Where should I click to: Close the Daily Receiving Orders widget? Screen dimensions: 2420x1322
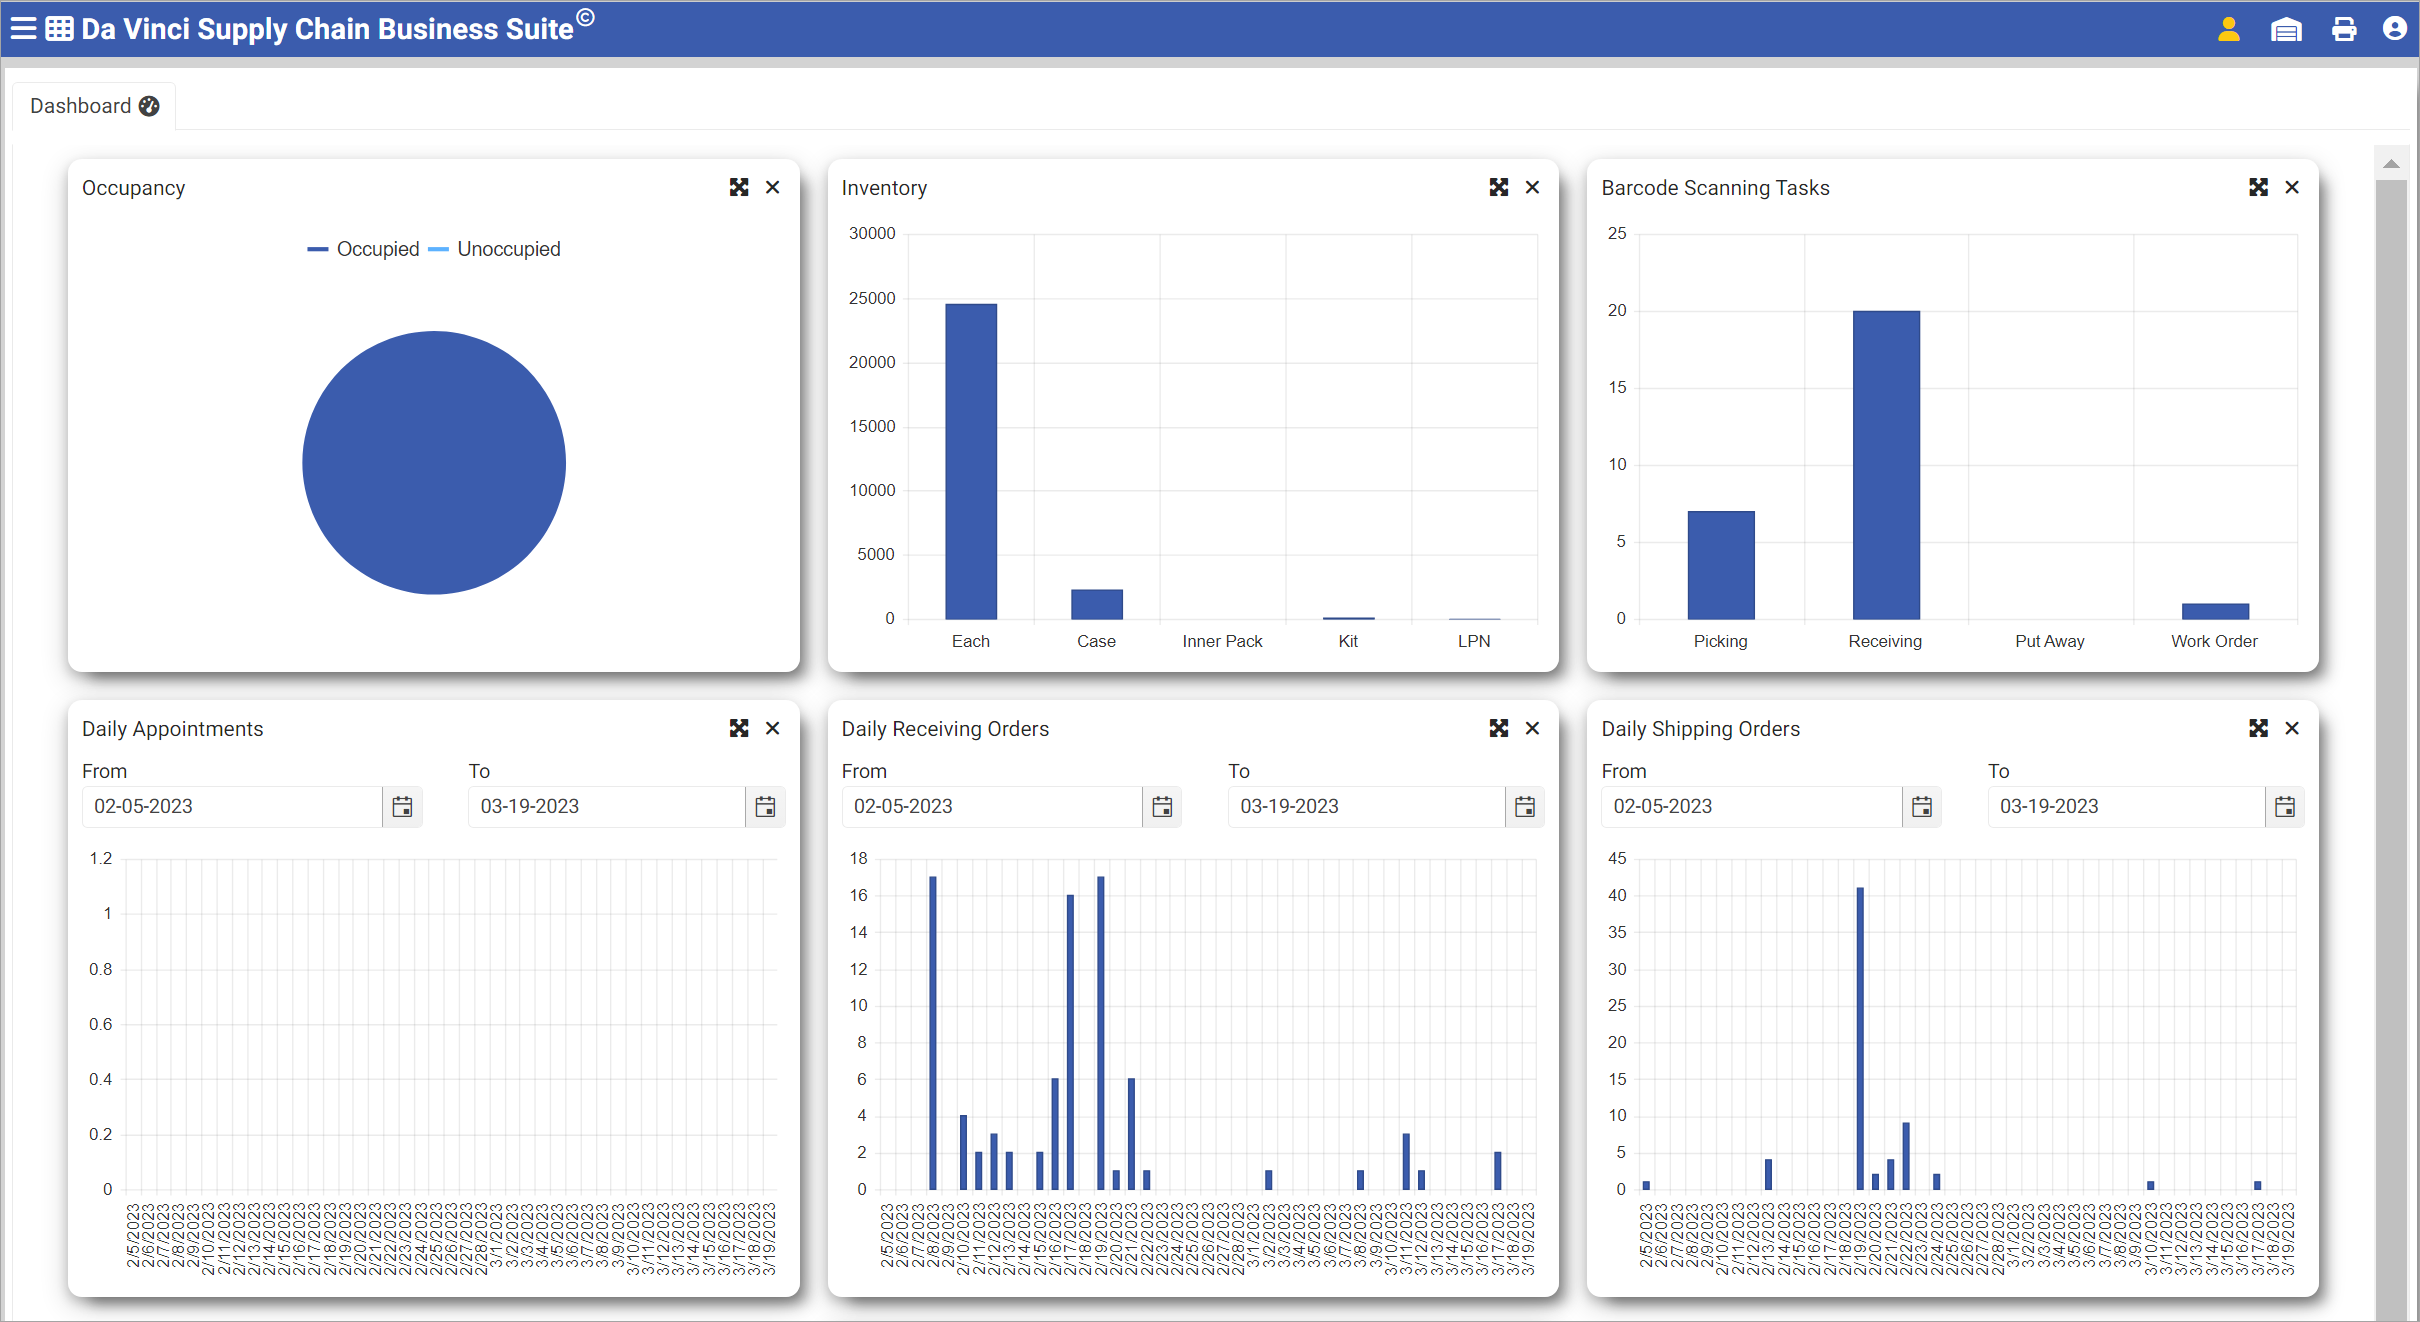(x=1532, y=728)
